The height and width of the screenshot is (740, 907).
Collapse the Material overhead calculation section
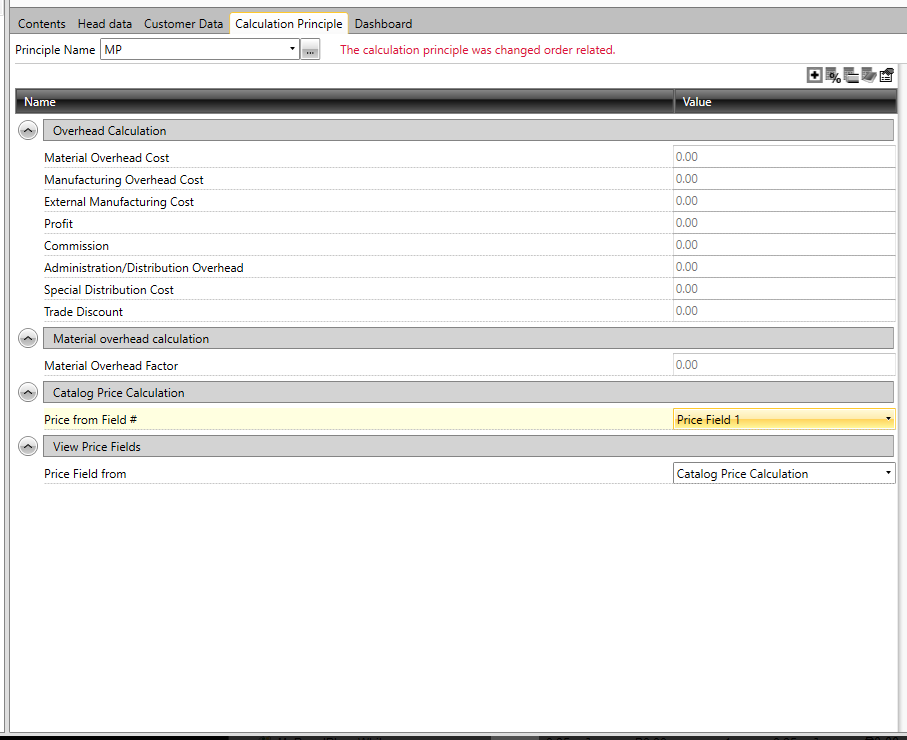tap(28, 339)
